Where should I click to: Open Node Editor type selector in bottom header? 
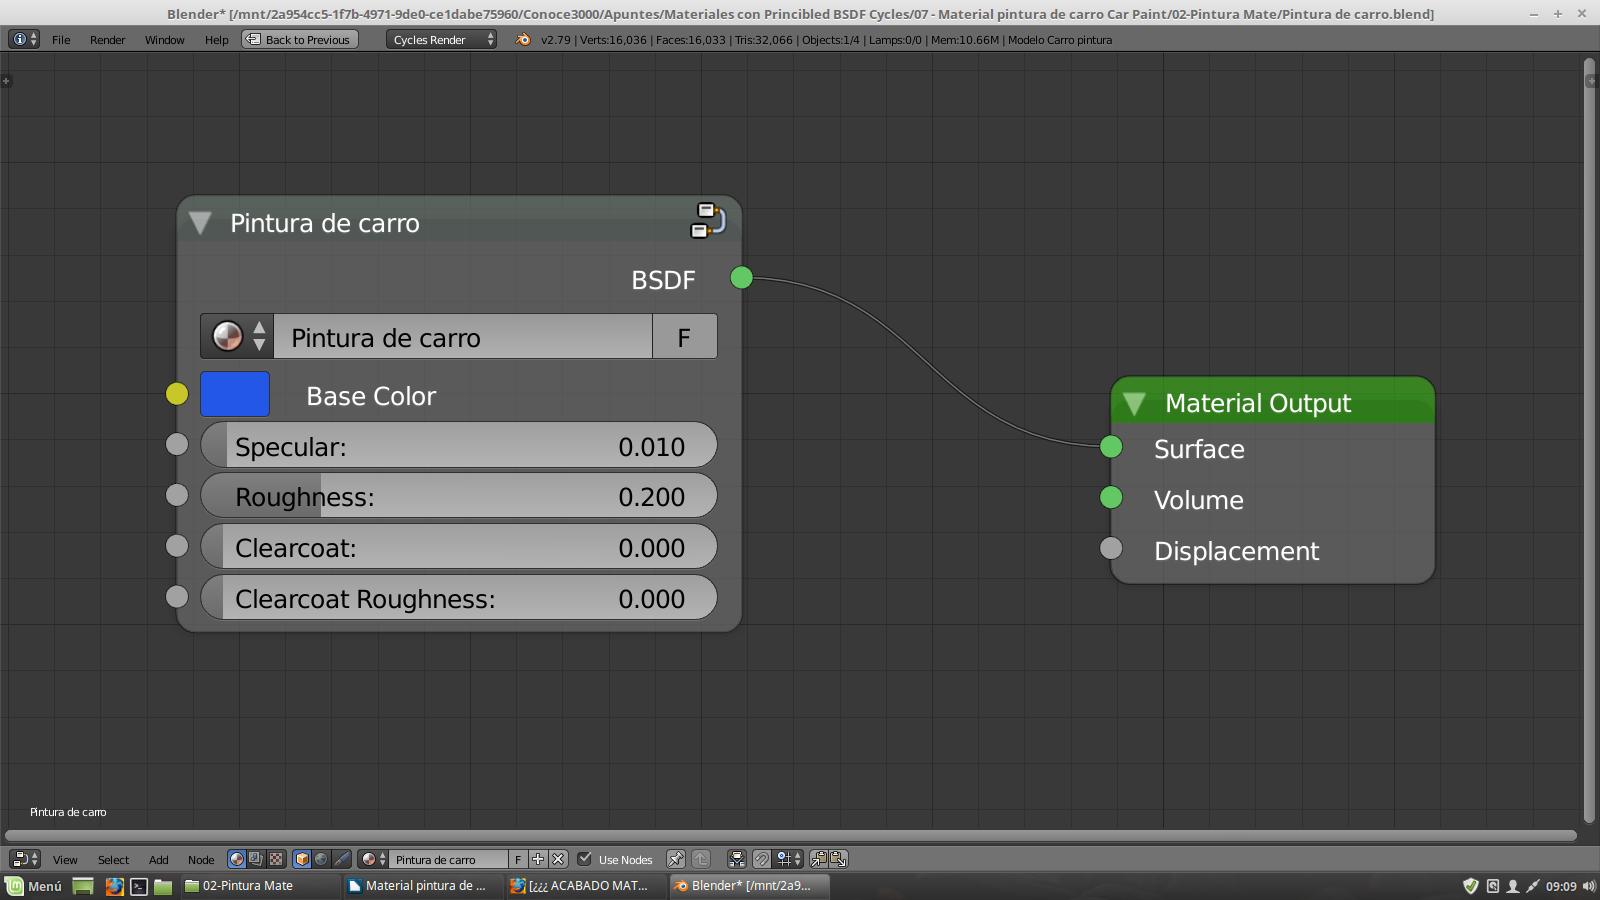(x=25, y=859)
